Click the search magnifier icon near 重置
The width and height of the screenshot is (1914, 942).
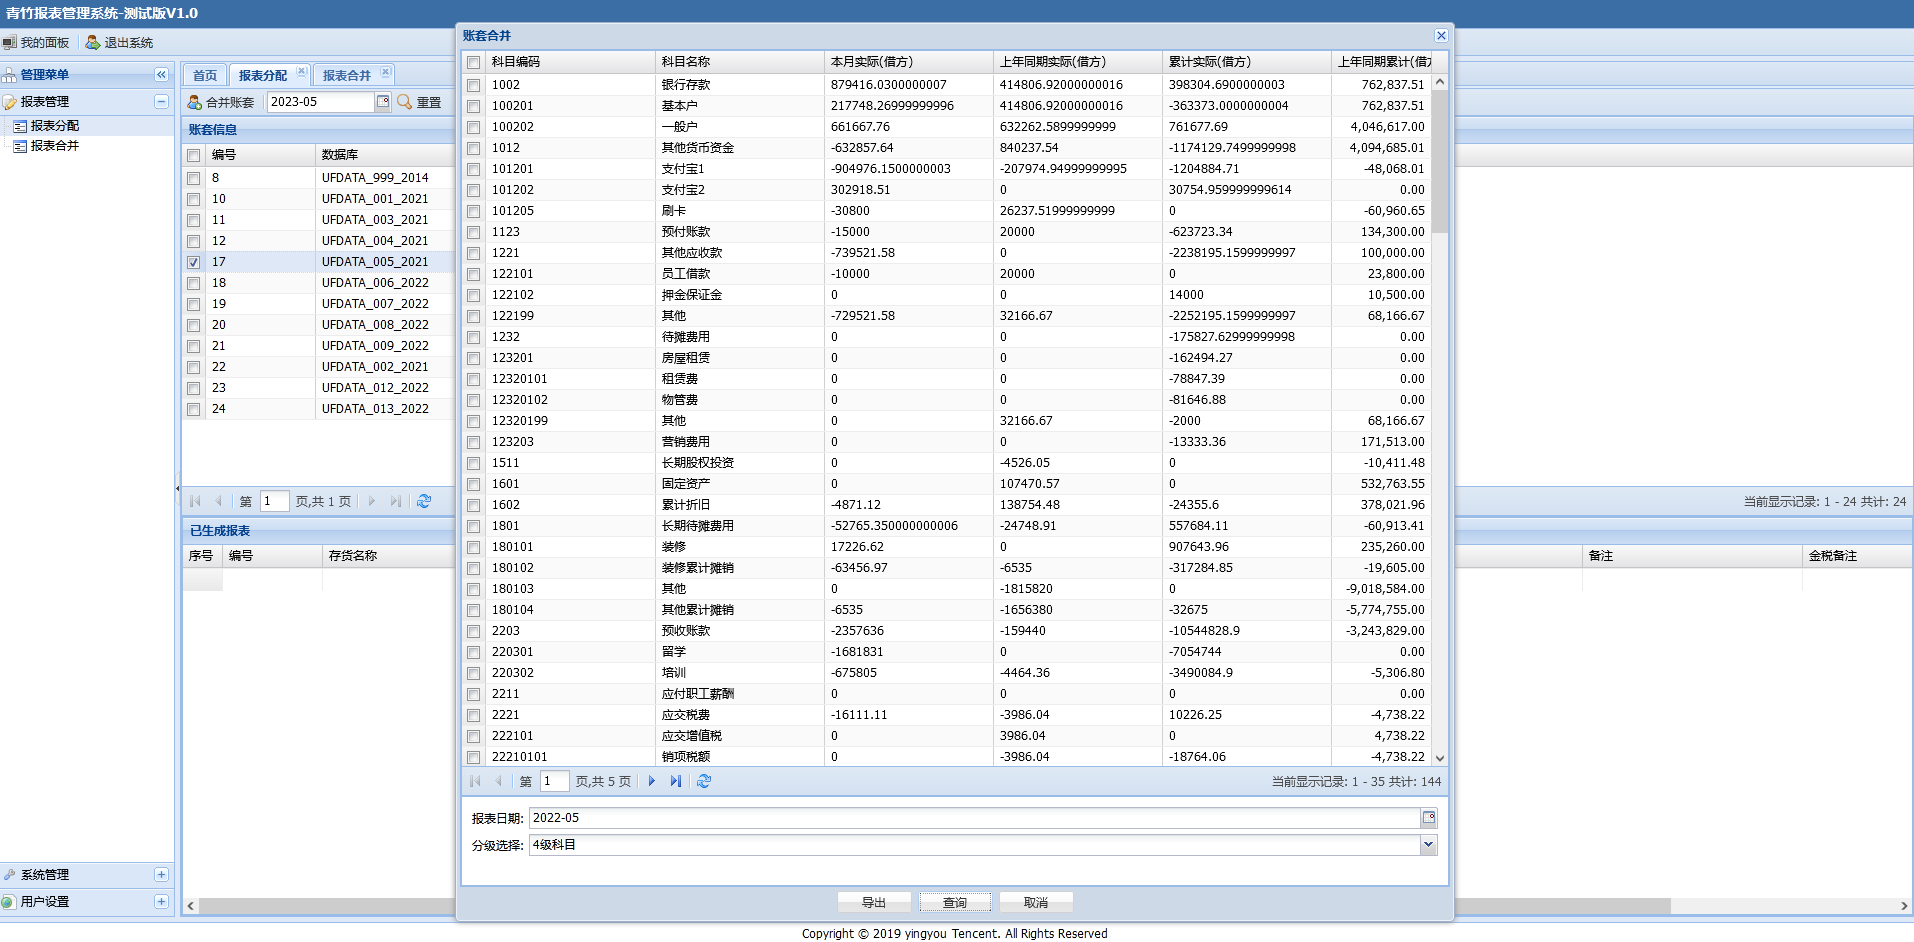405,102
